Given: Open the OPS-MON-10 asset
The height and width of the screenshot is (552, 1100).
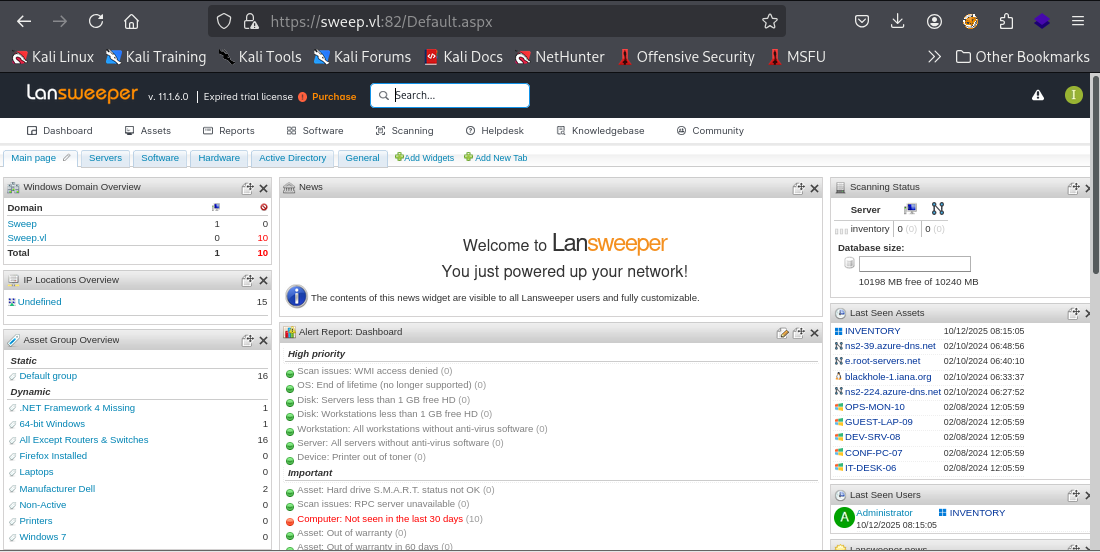Looking at the screenshot, I should [874, 407].
